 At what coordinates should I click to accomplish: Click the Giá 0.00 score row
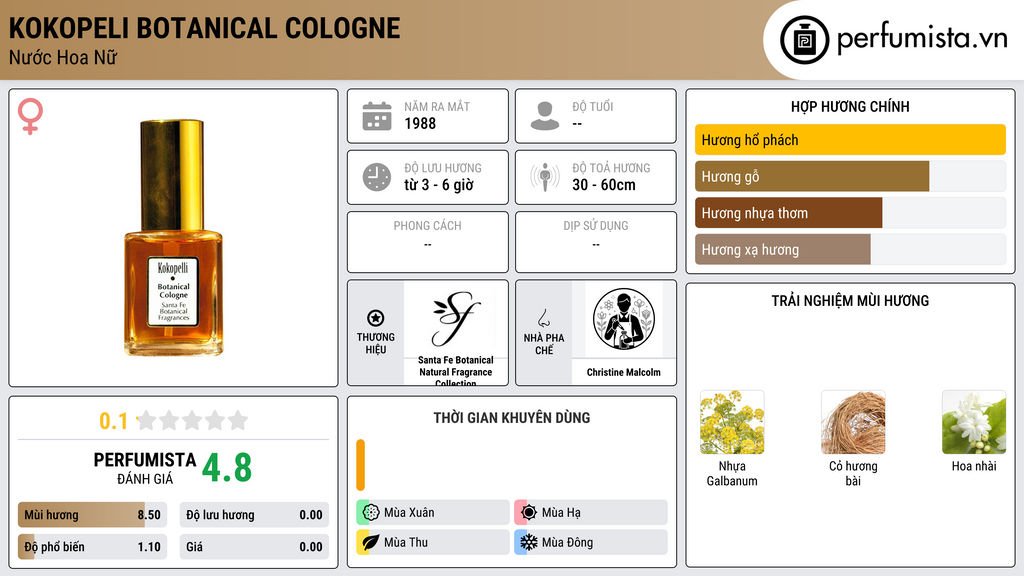point(254,547)
